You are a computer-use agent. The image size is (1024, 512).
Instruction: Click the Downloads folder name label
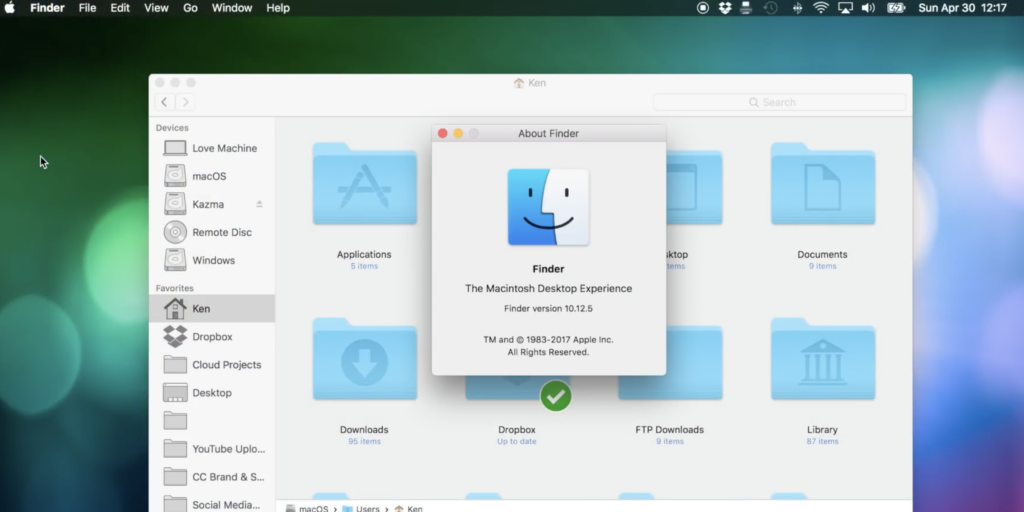364,430
